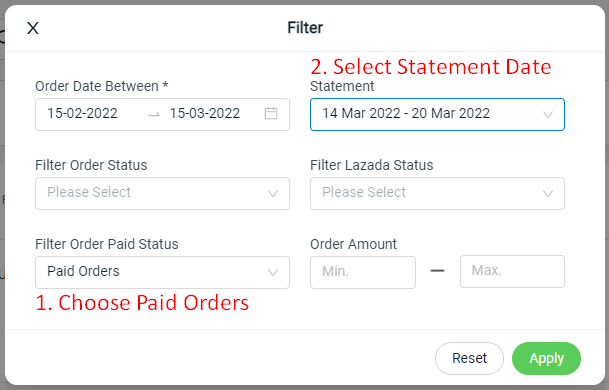
Task: Apply the filter with the green Apply button
Action: (x=546, y=358)
